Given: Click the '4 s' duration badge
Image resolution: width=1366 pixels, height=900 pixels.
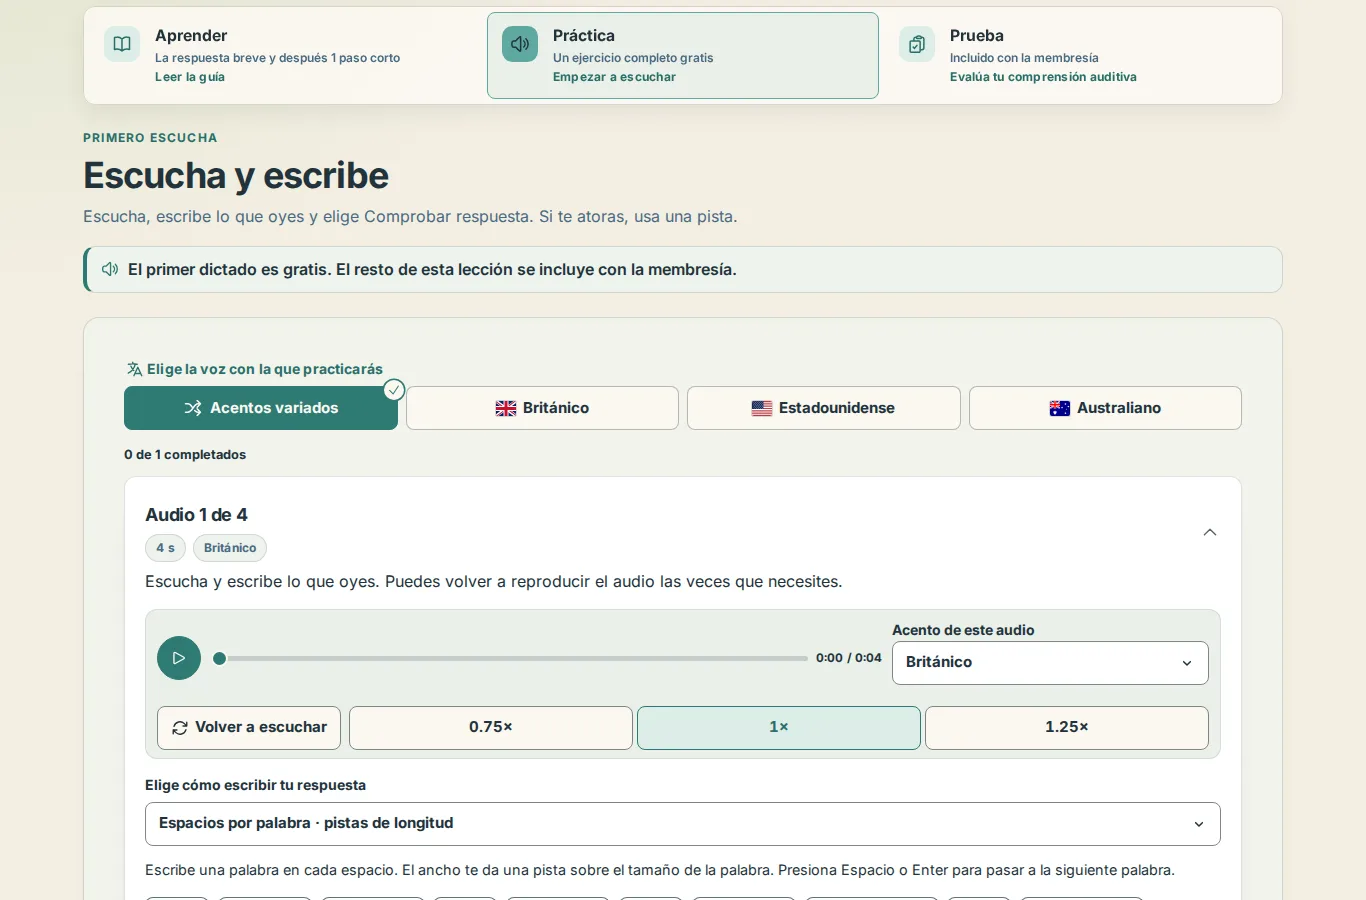Looking at the screenshot, I should [165, 548].
